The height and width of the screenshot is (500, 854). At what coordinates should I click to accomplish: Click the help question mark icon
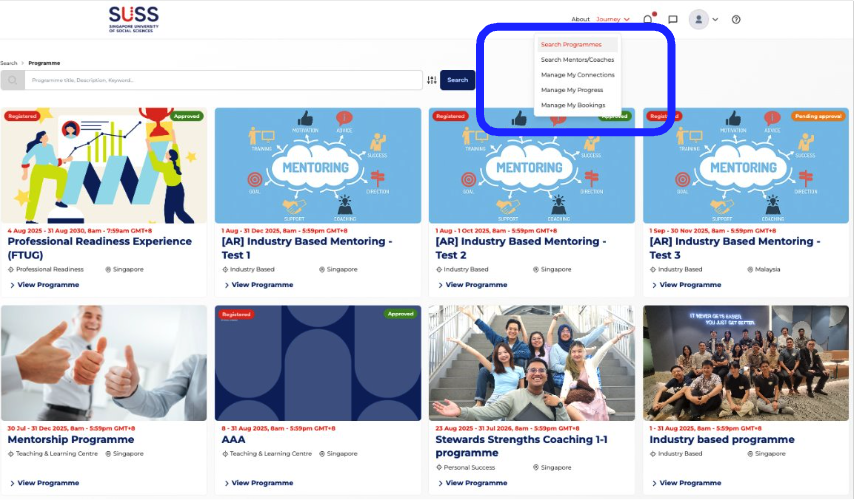[736, 19]
